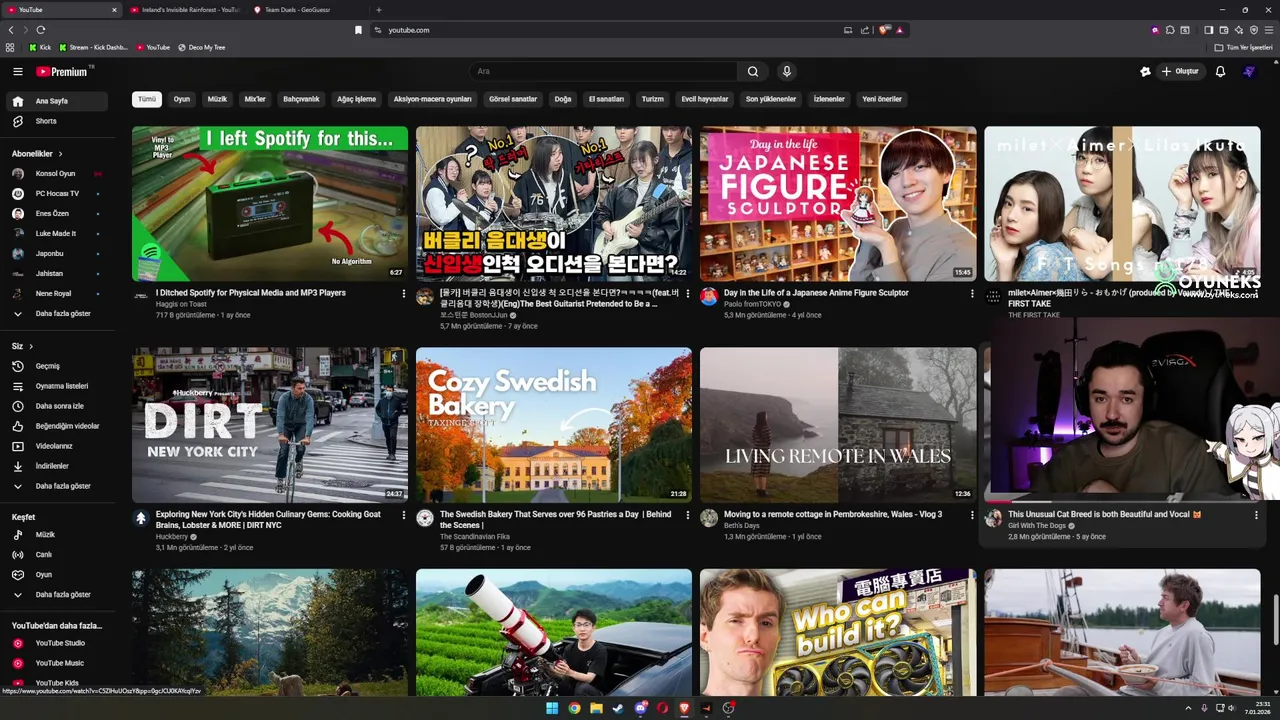Open Ana Sayfa home link
This screenshot has height=720, width=1280.
[57, 101]
